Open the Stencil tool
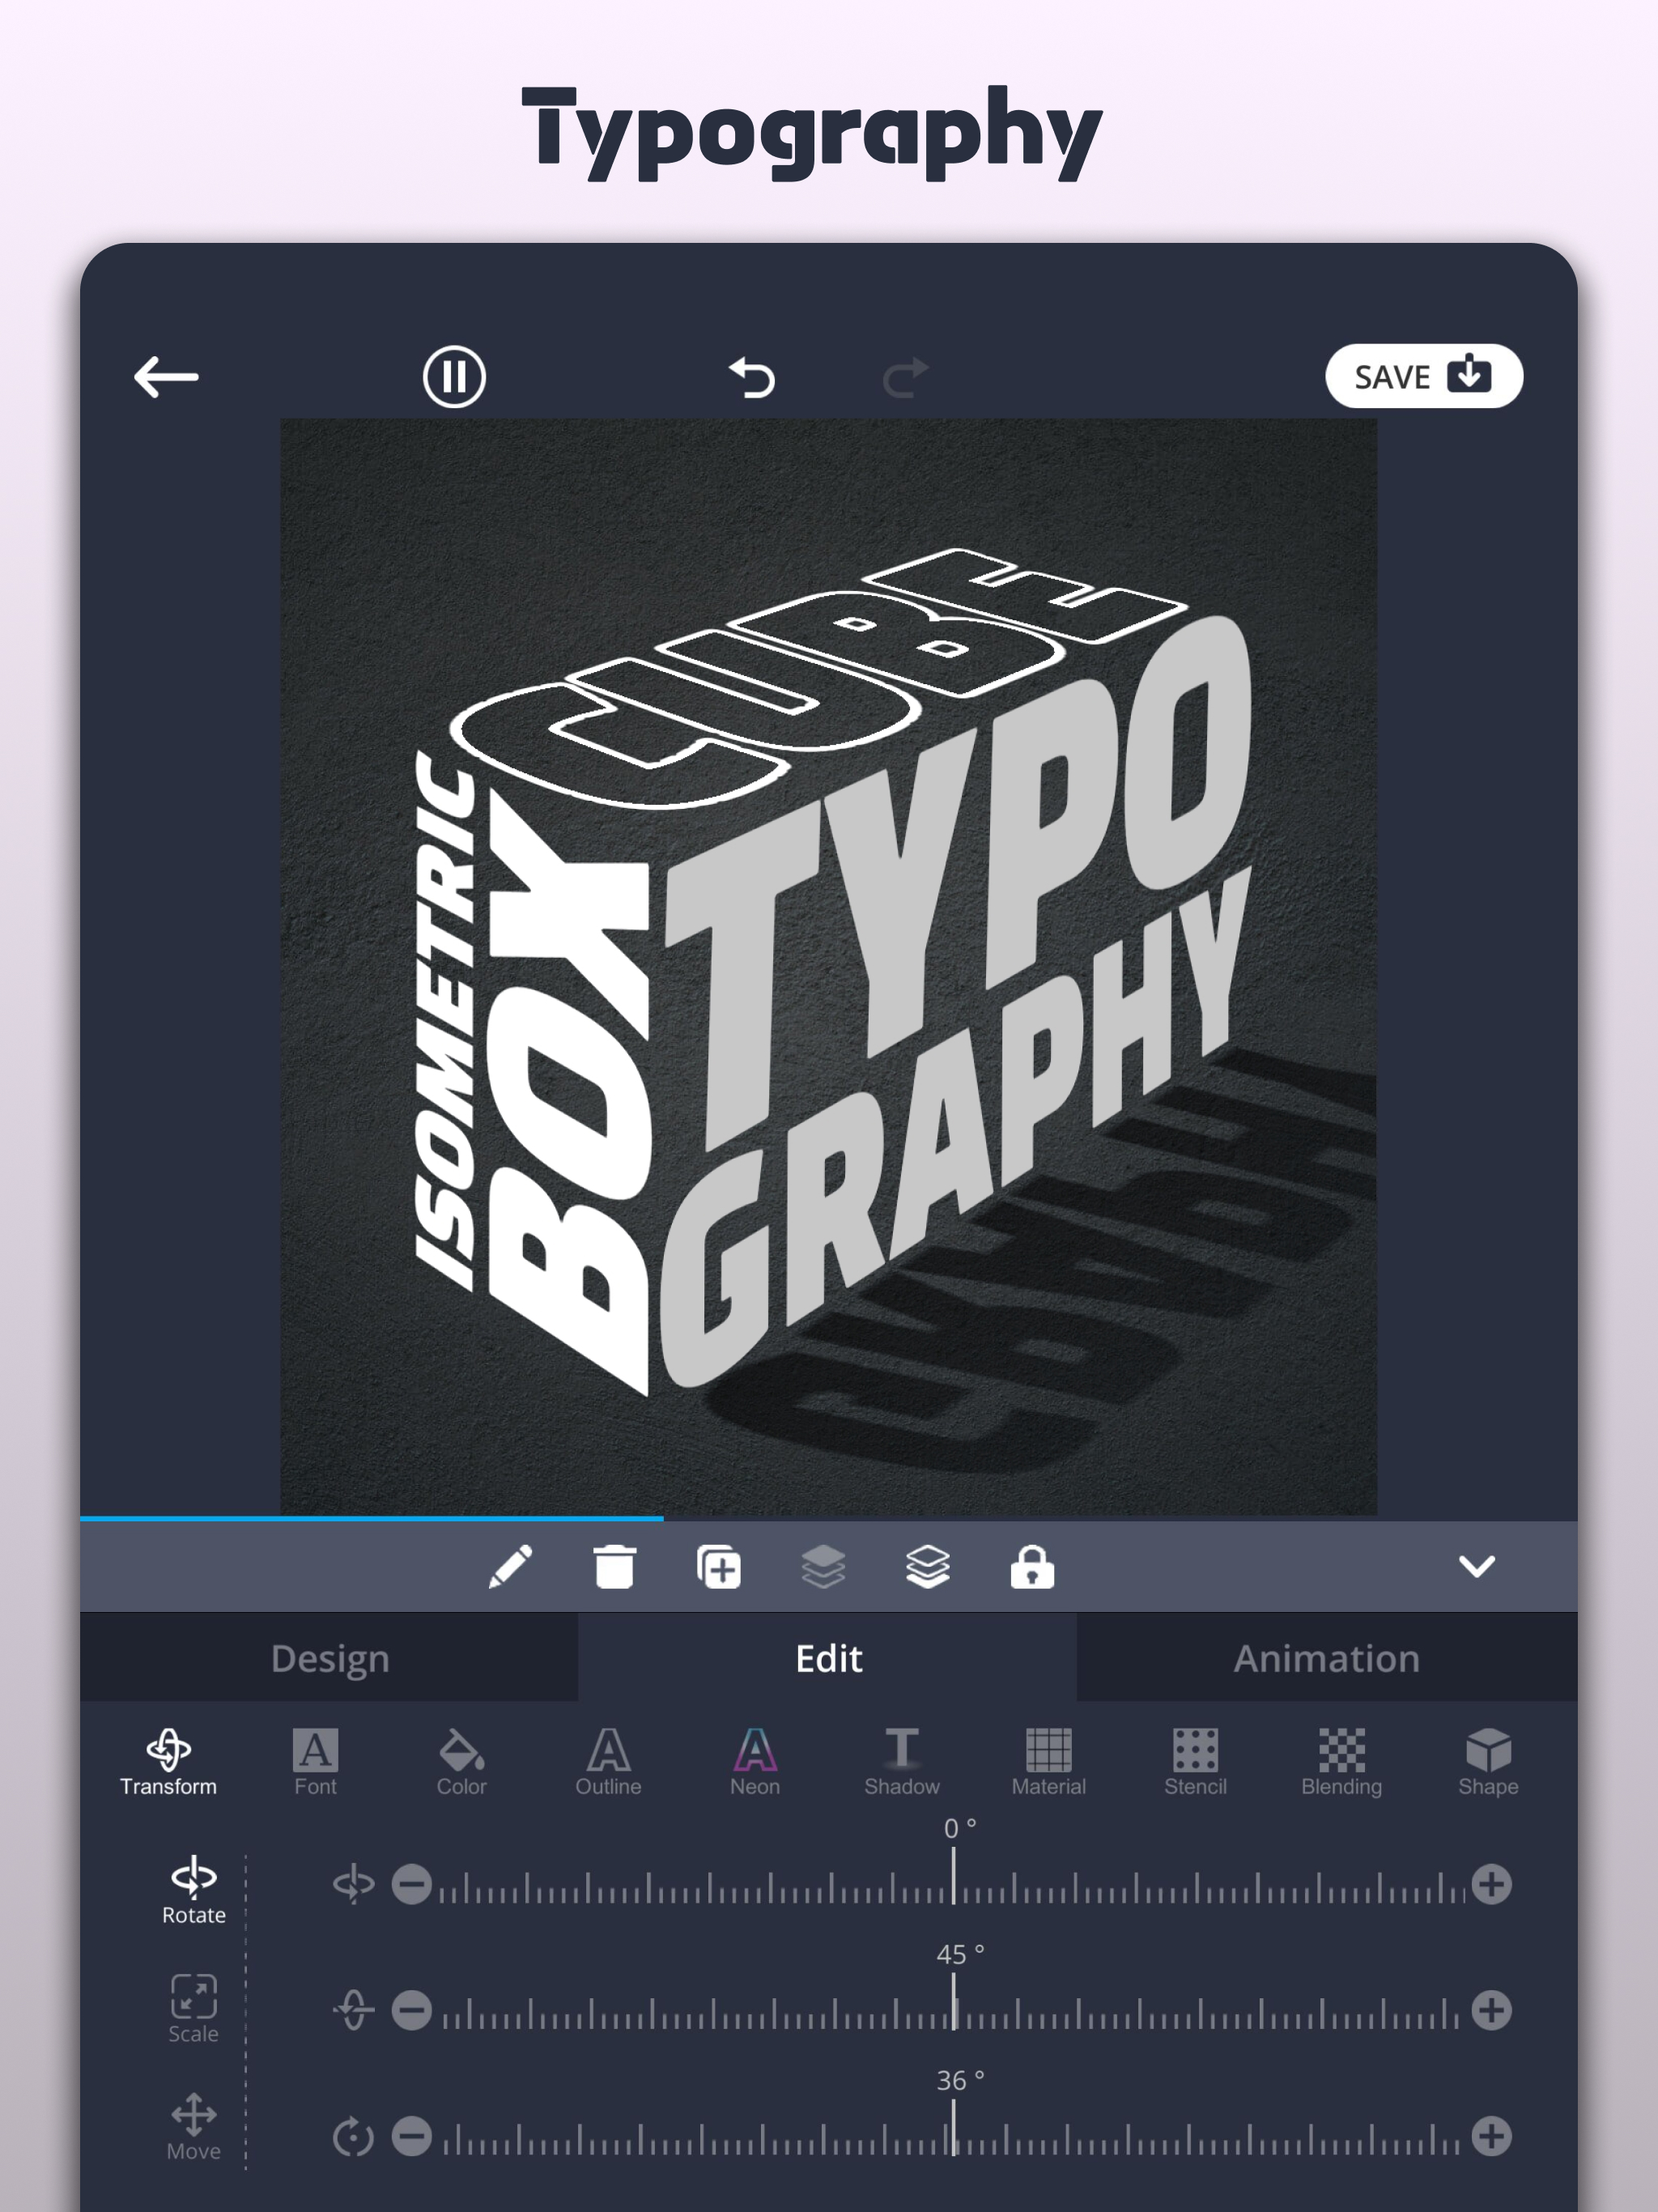 click(x=1195, y=1761)
